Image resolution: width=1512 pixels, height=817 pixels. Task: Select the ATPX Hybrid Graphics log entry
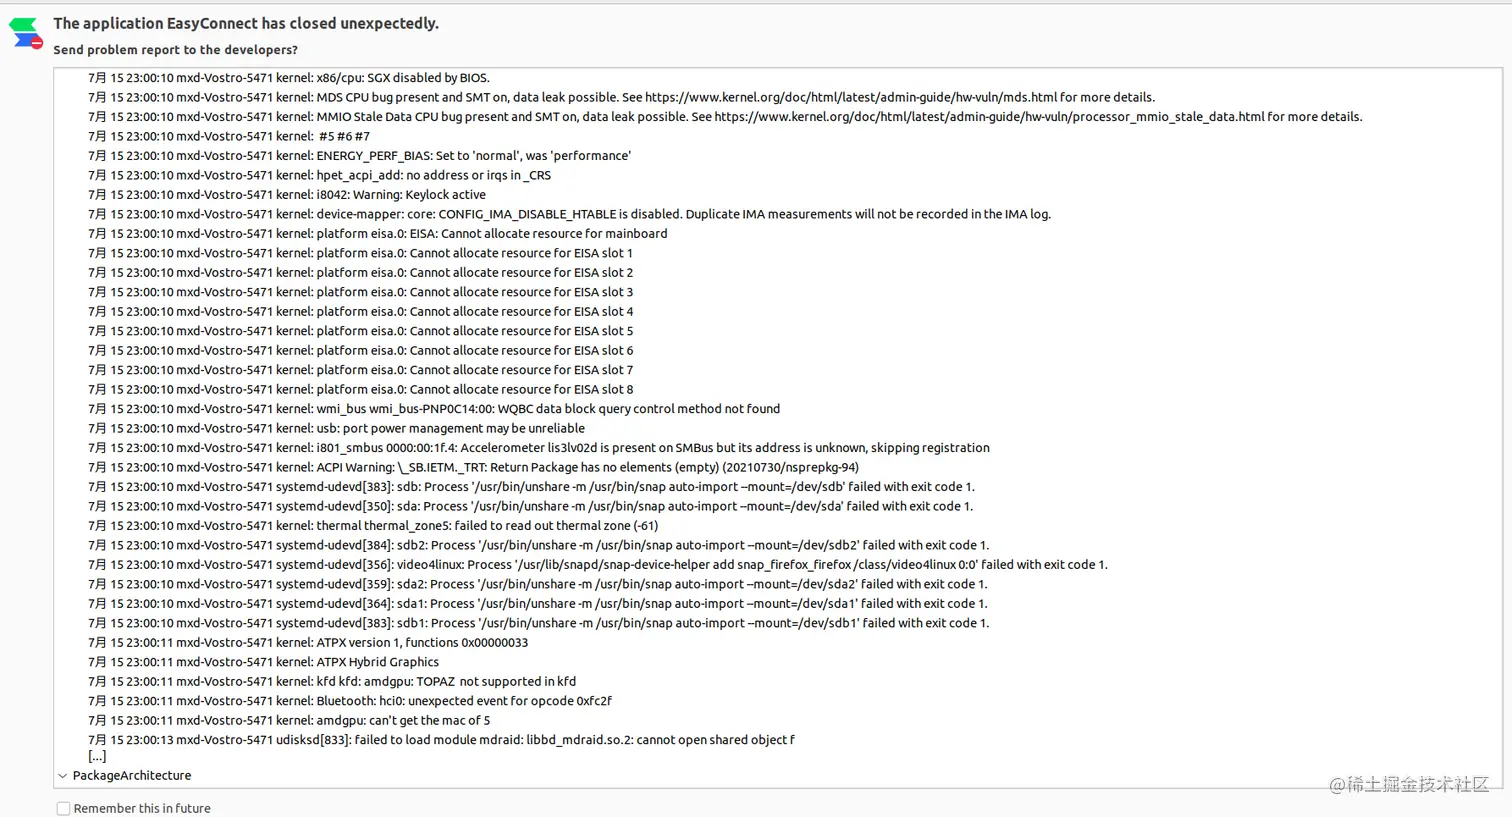(x=263, y=661)
